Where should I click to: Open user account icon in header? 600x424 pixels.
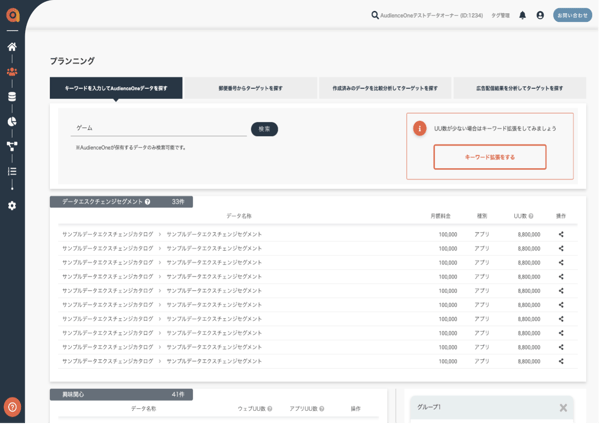click(x=540, y=15)
